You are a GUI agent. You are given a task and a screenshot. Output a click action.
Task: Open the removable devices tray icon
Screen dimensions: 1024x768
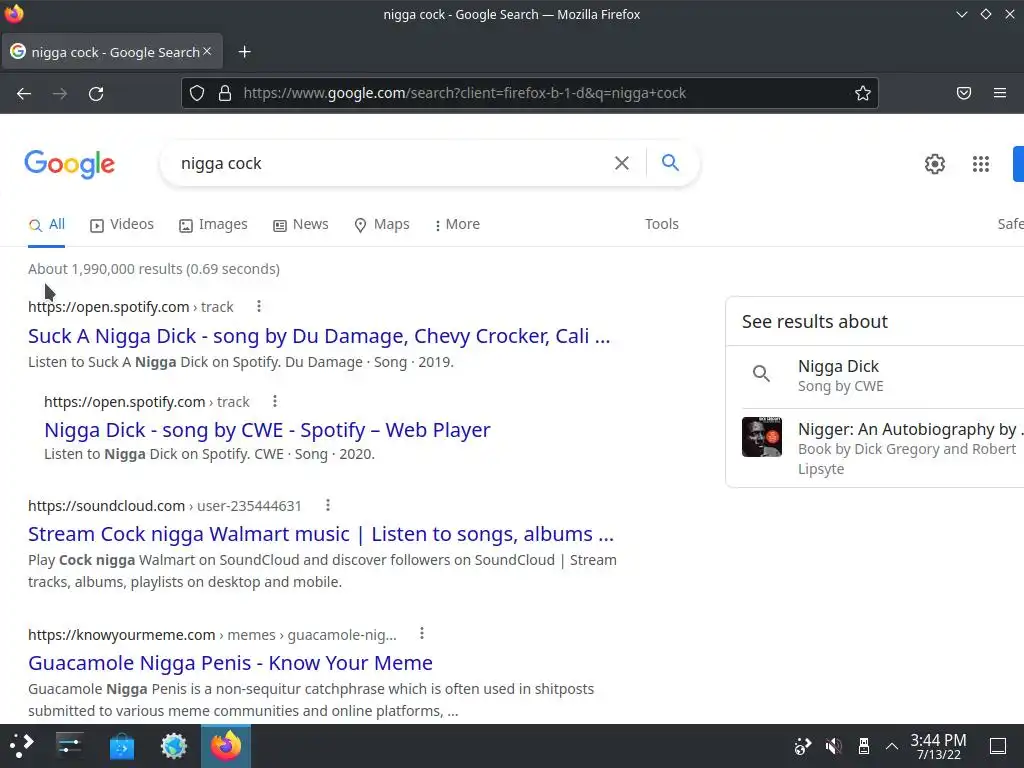pos(863,746)
